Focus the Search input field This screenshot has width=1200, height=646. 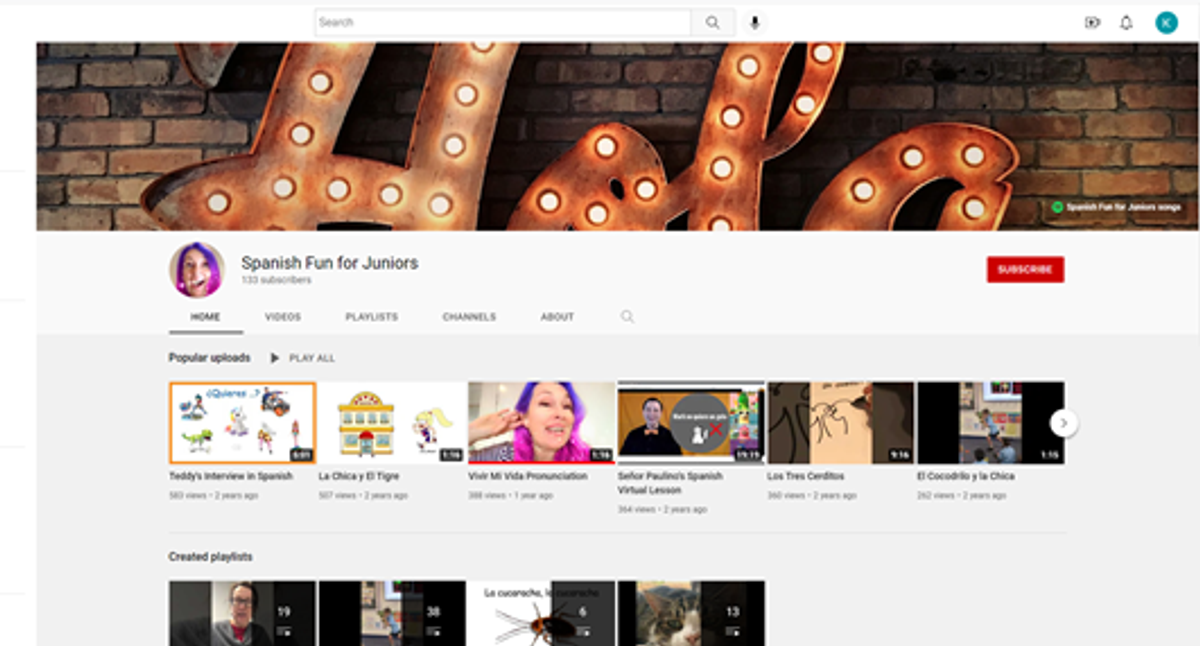pos(502,23)
